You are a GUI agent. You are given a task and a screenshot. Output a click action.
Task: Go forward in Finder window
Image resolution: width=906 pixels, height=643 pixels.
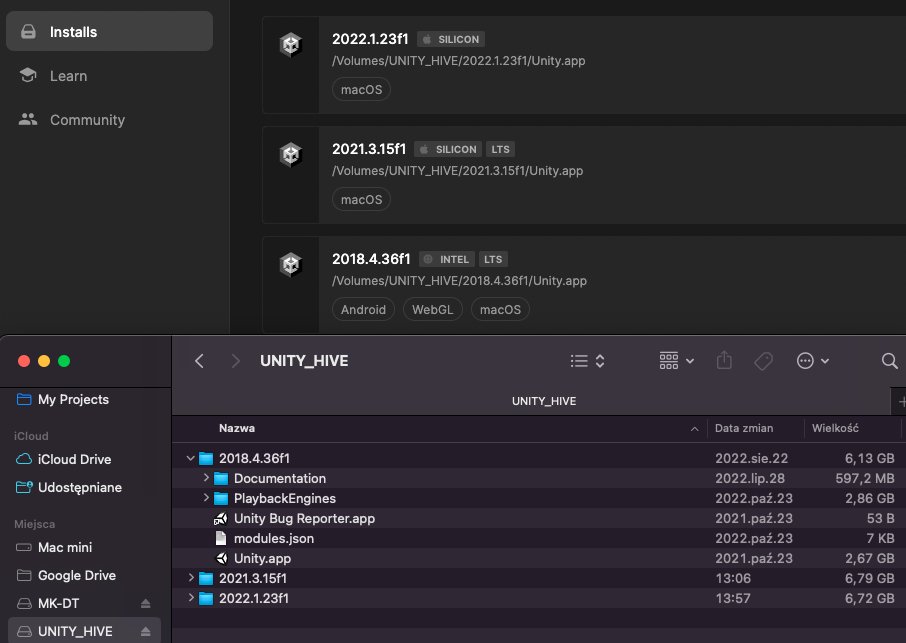235,361
